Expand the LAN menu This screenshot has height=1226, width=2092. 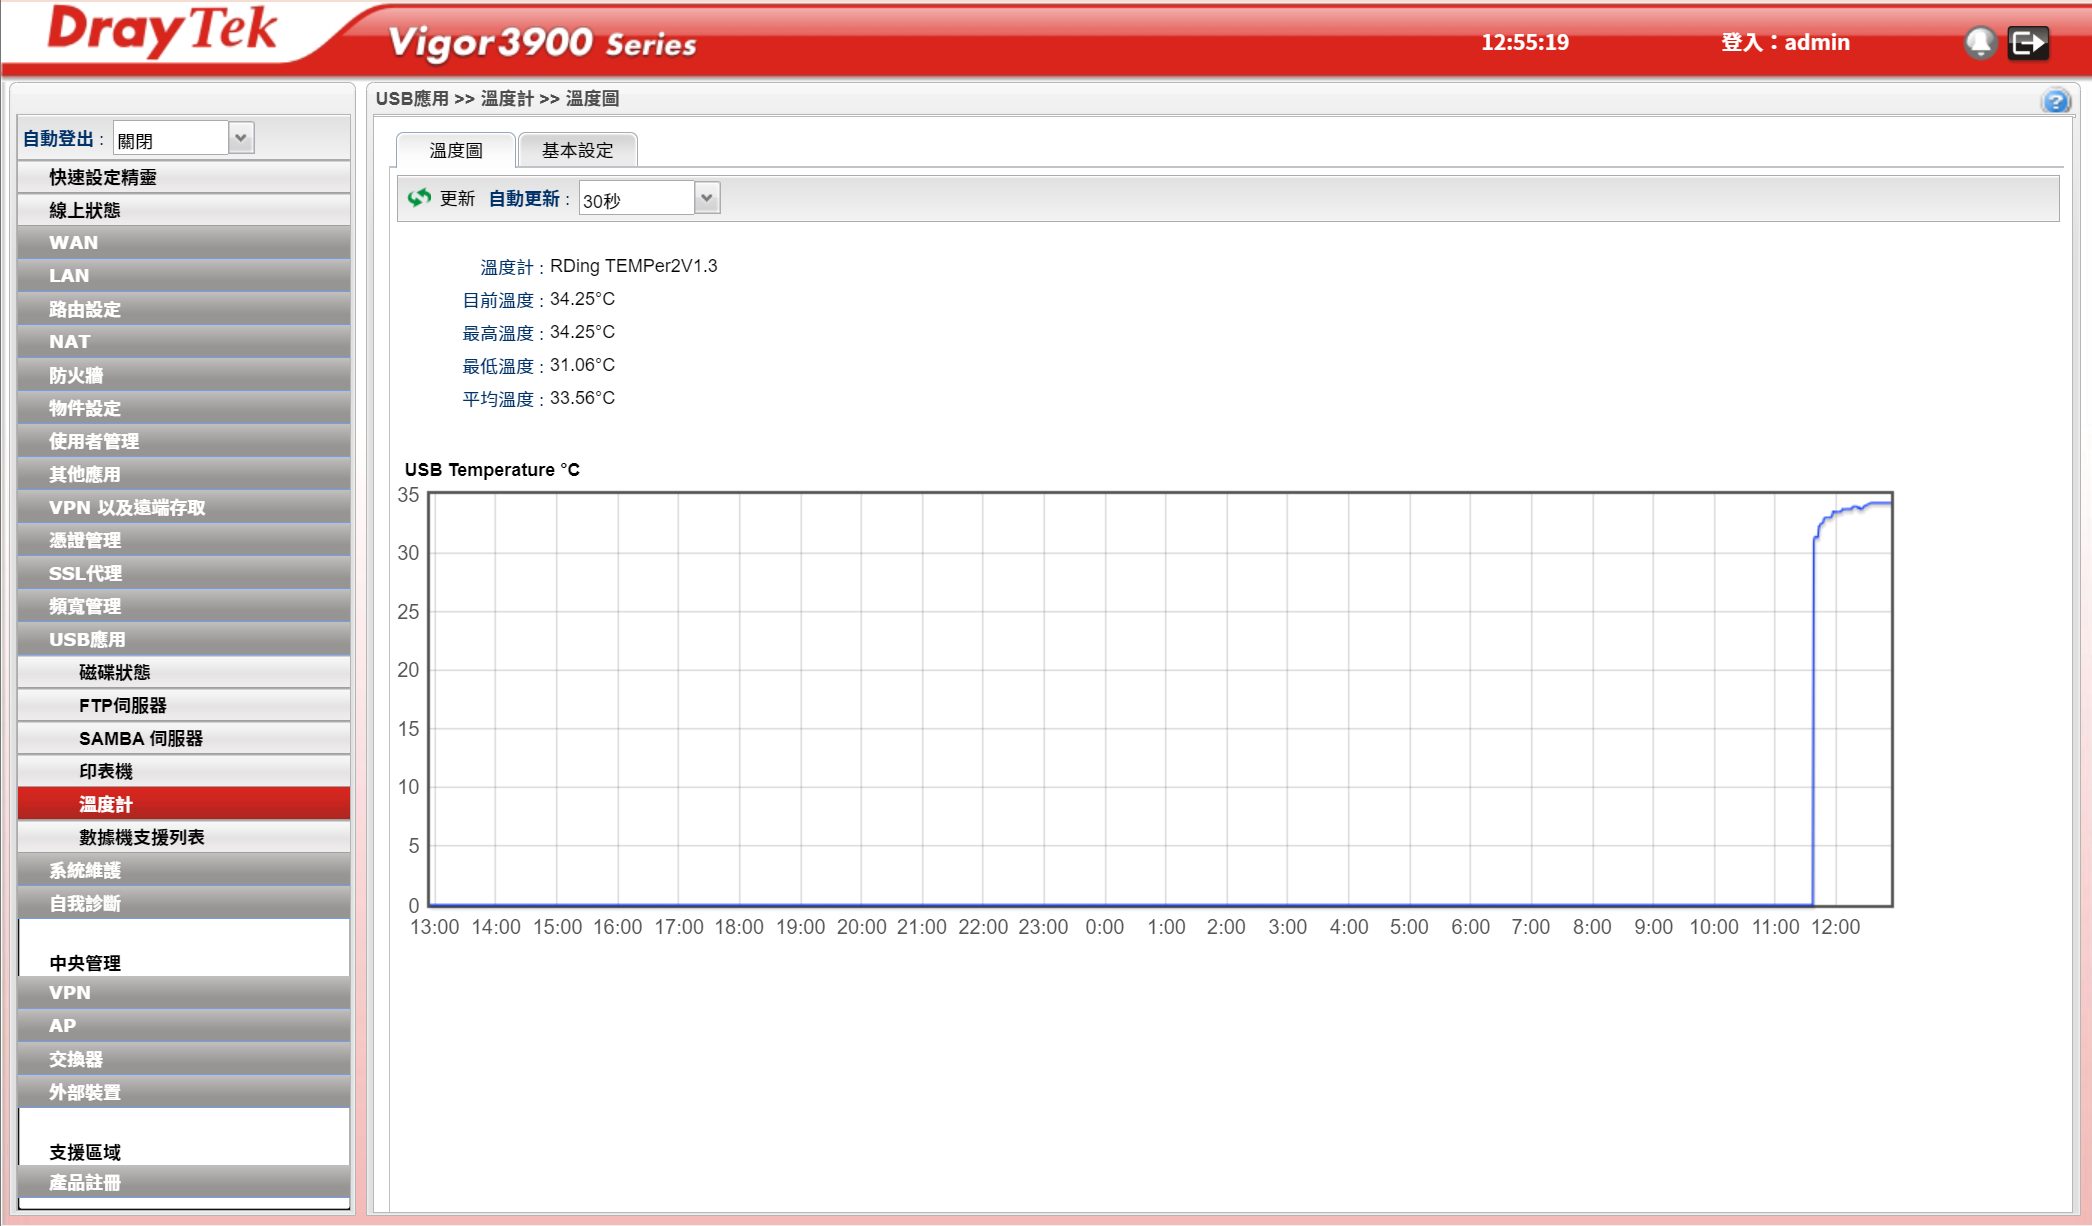pyautogui.click(x=184, y=276)
